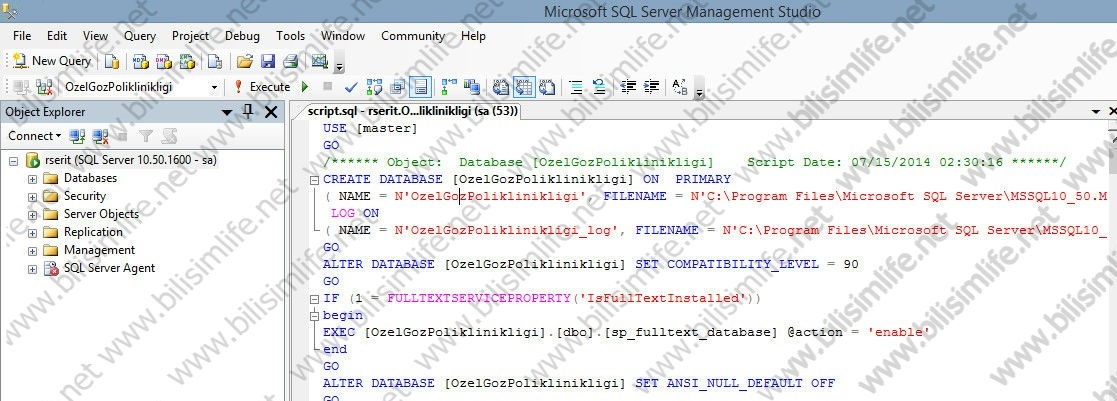The image size is (1117, 401).
Task: Expand the Server Objects folder
Action: 32,214
